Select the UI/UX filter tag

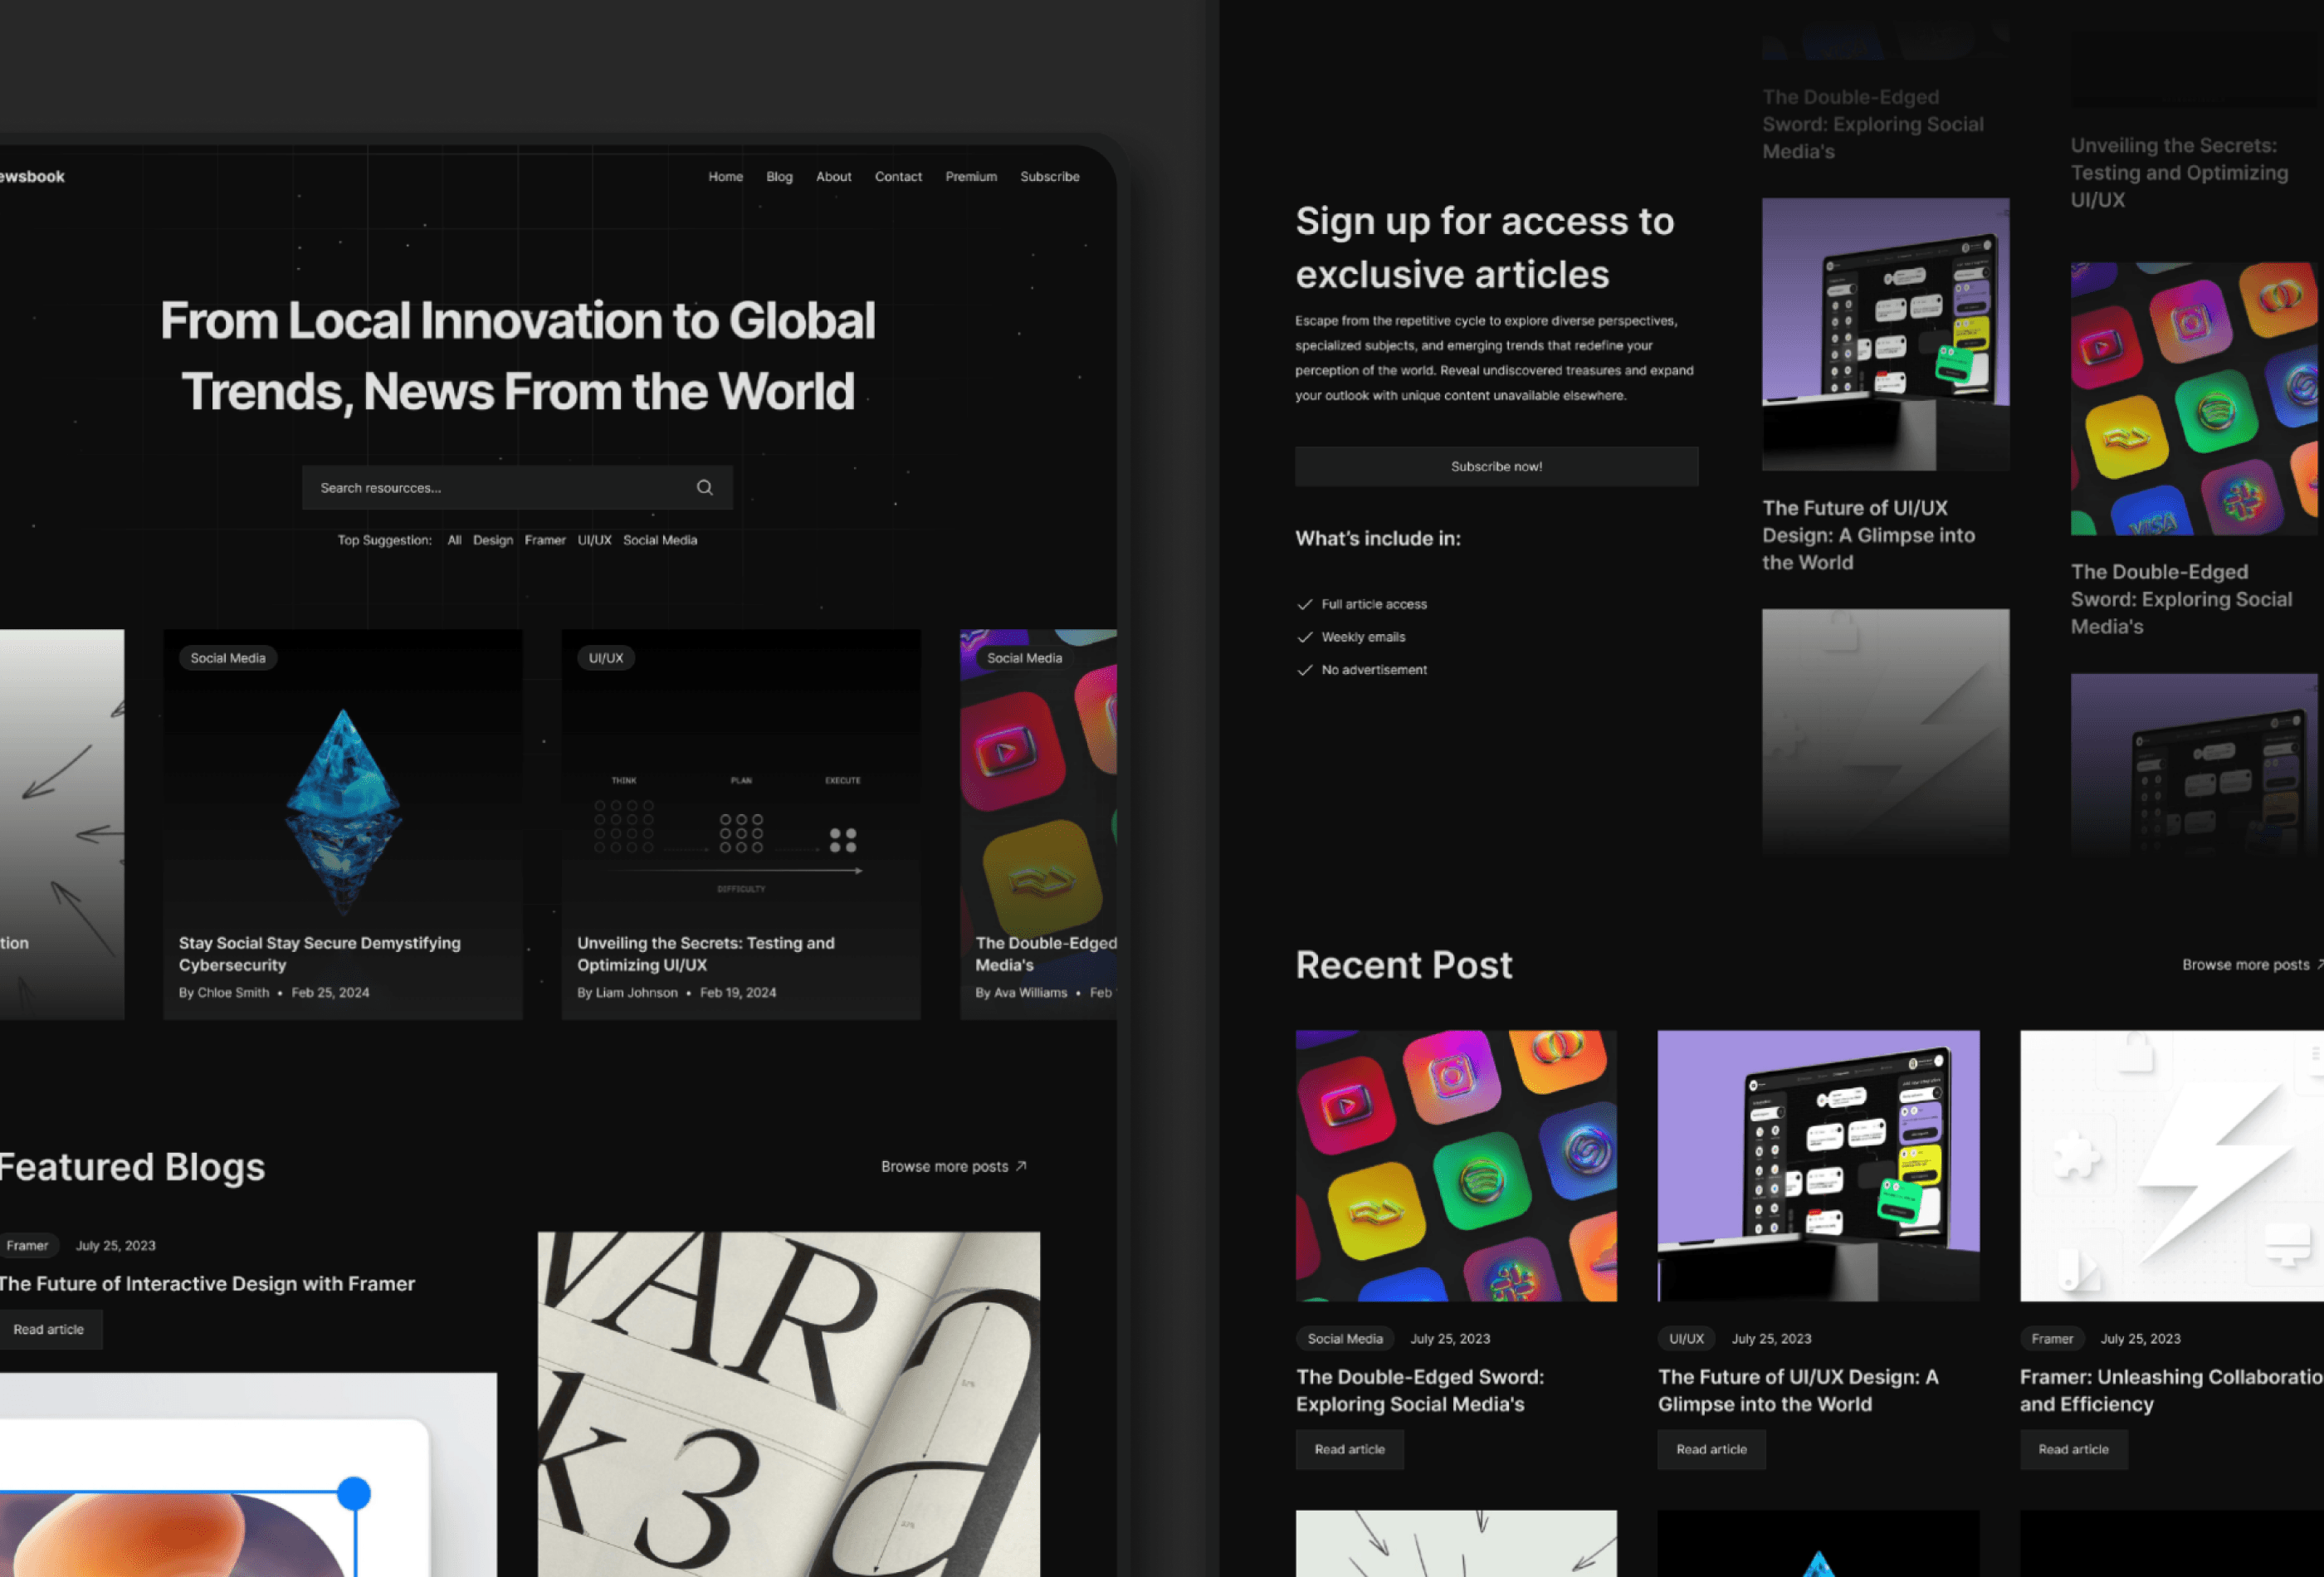click(594, 539)
